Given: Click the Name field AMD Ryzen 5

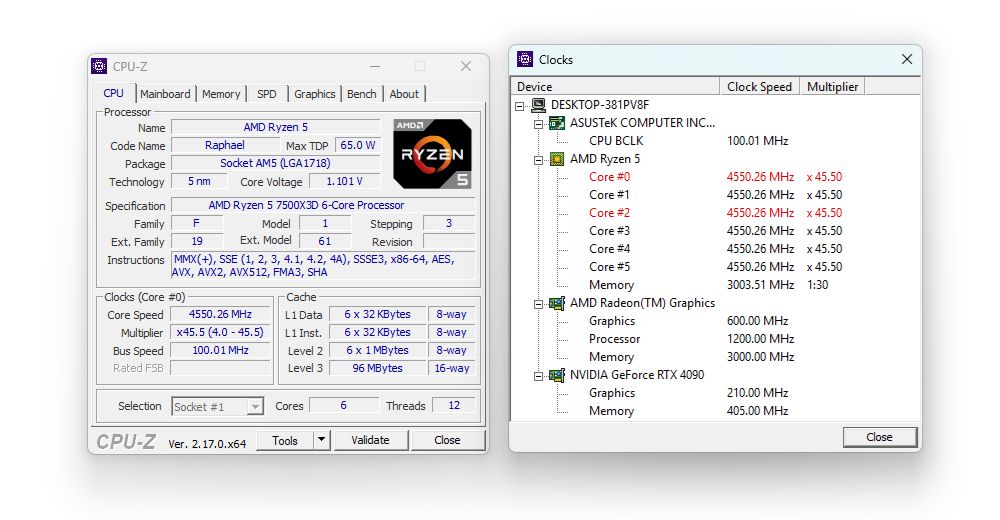Looking at the screenshot, I should click(x=276, y=127).
